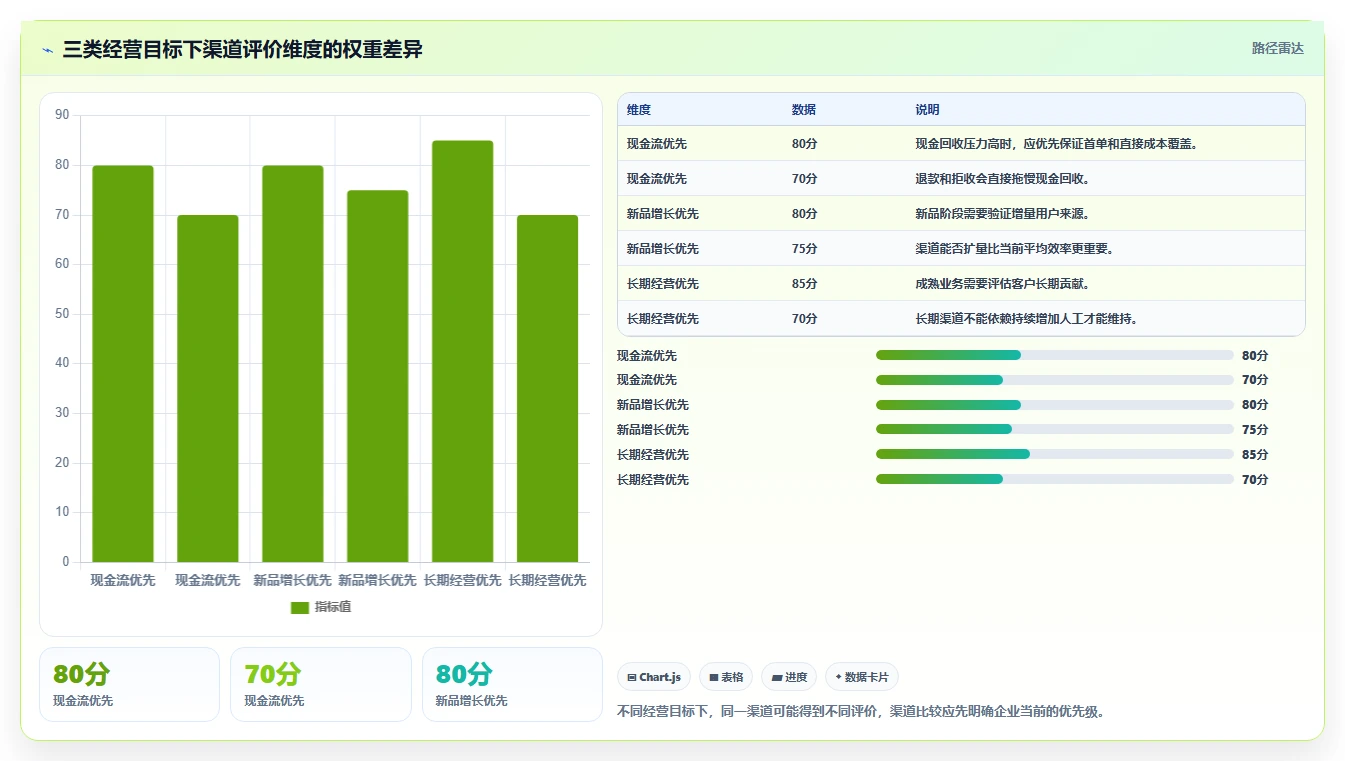1345x761 pixels.
Task: Toggle the 指标值 legend entry
Action: 321,607
